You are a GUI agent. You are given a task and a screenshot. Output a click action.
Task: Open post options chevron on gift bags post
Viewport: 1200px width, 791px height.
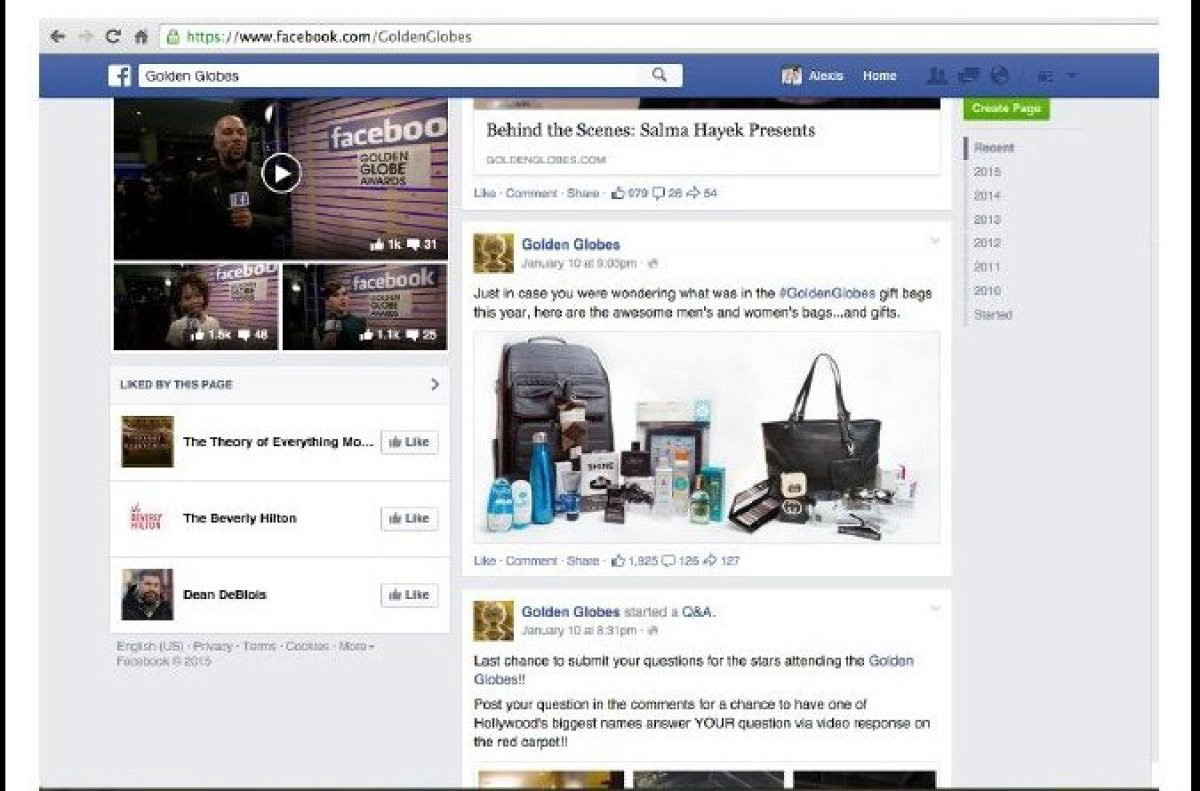935,241
